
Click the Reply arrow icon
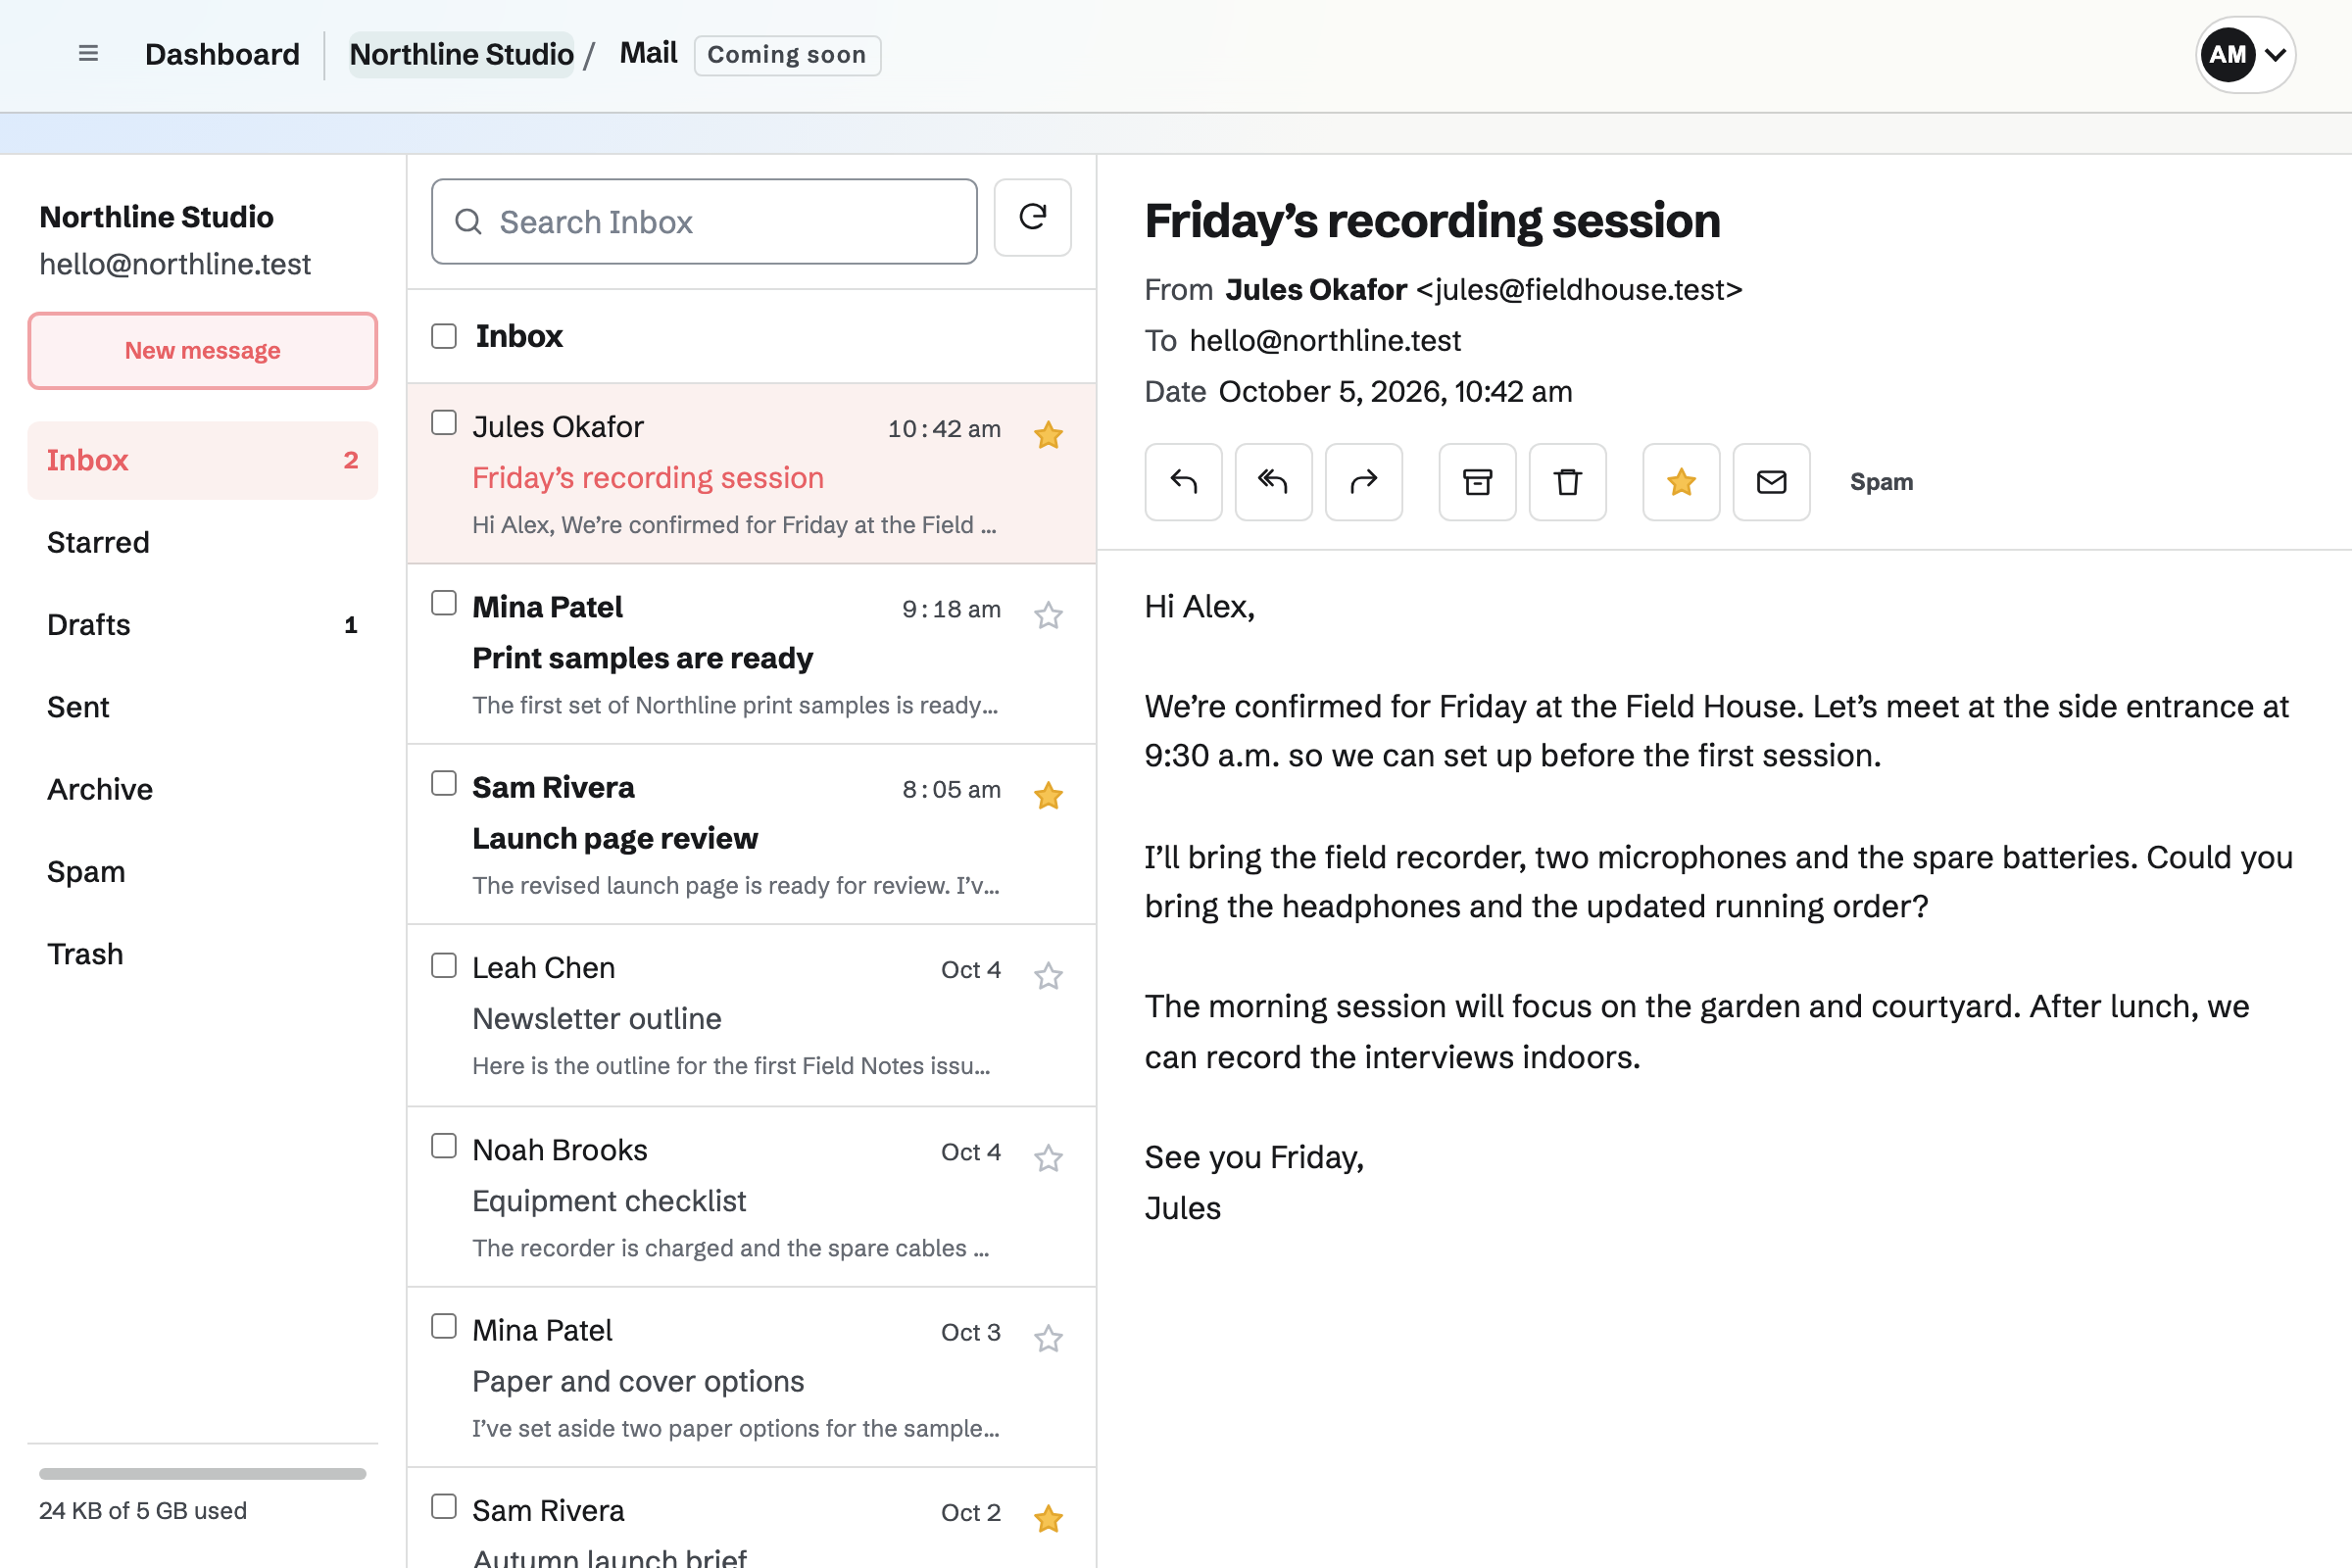pos(1183,482)
